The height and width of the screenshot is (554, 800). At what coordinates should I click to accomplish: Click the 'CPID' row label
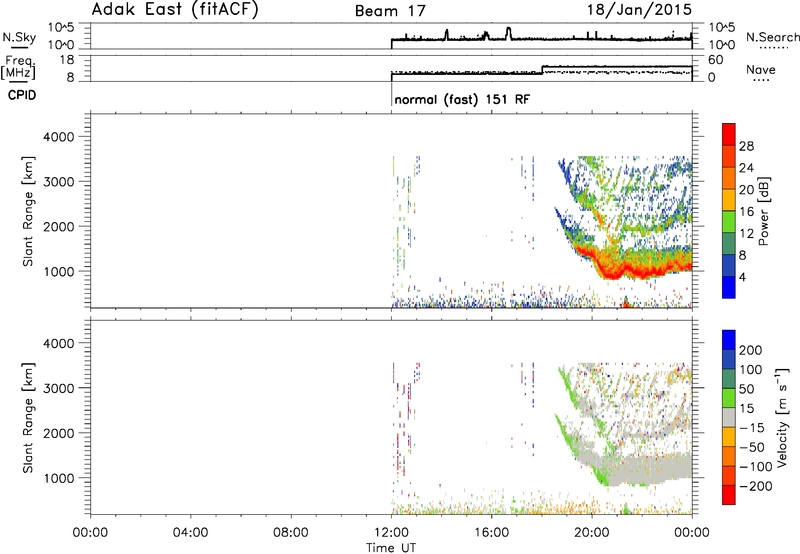22,95
